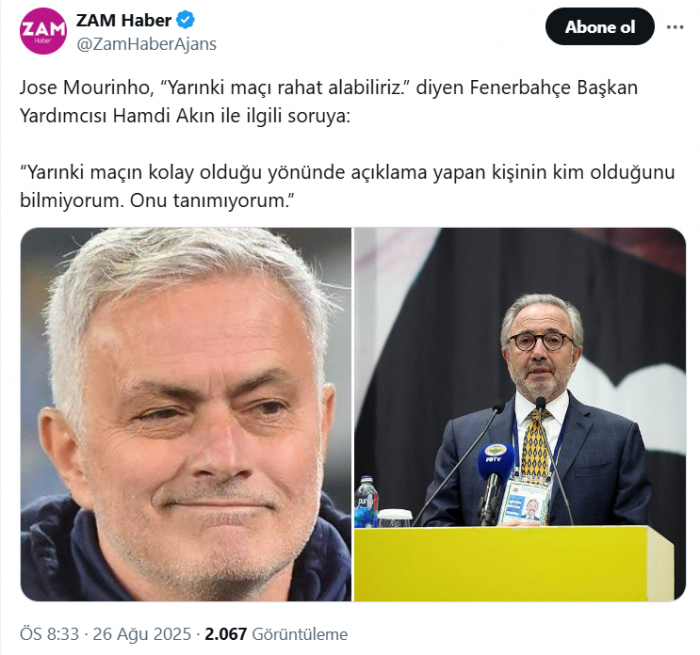Click the blue verified badge
The image size is (700, 655).
click(185, 20)
